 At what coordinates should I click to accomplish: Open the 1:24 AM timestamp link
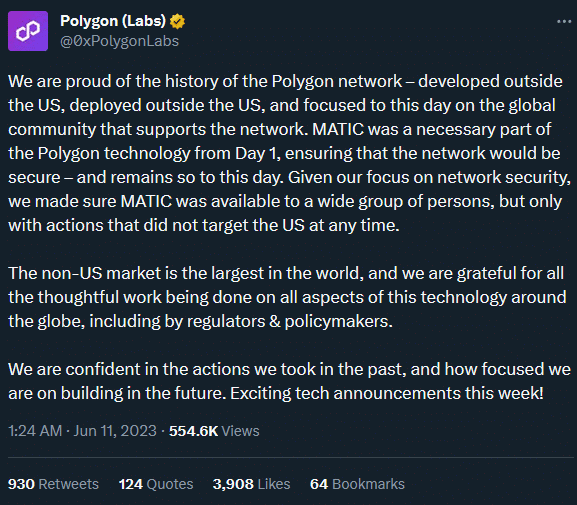click(35, 431)
